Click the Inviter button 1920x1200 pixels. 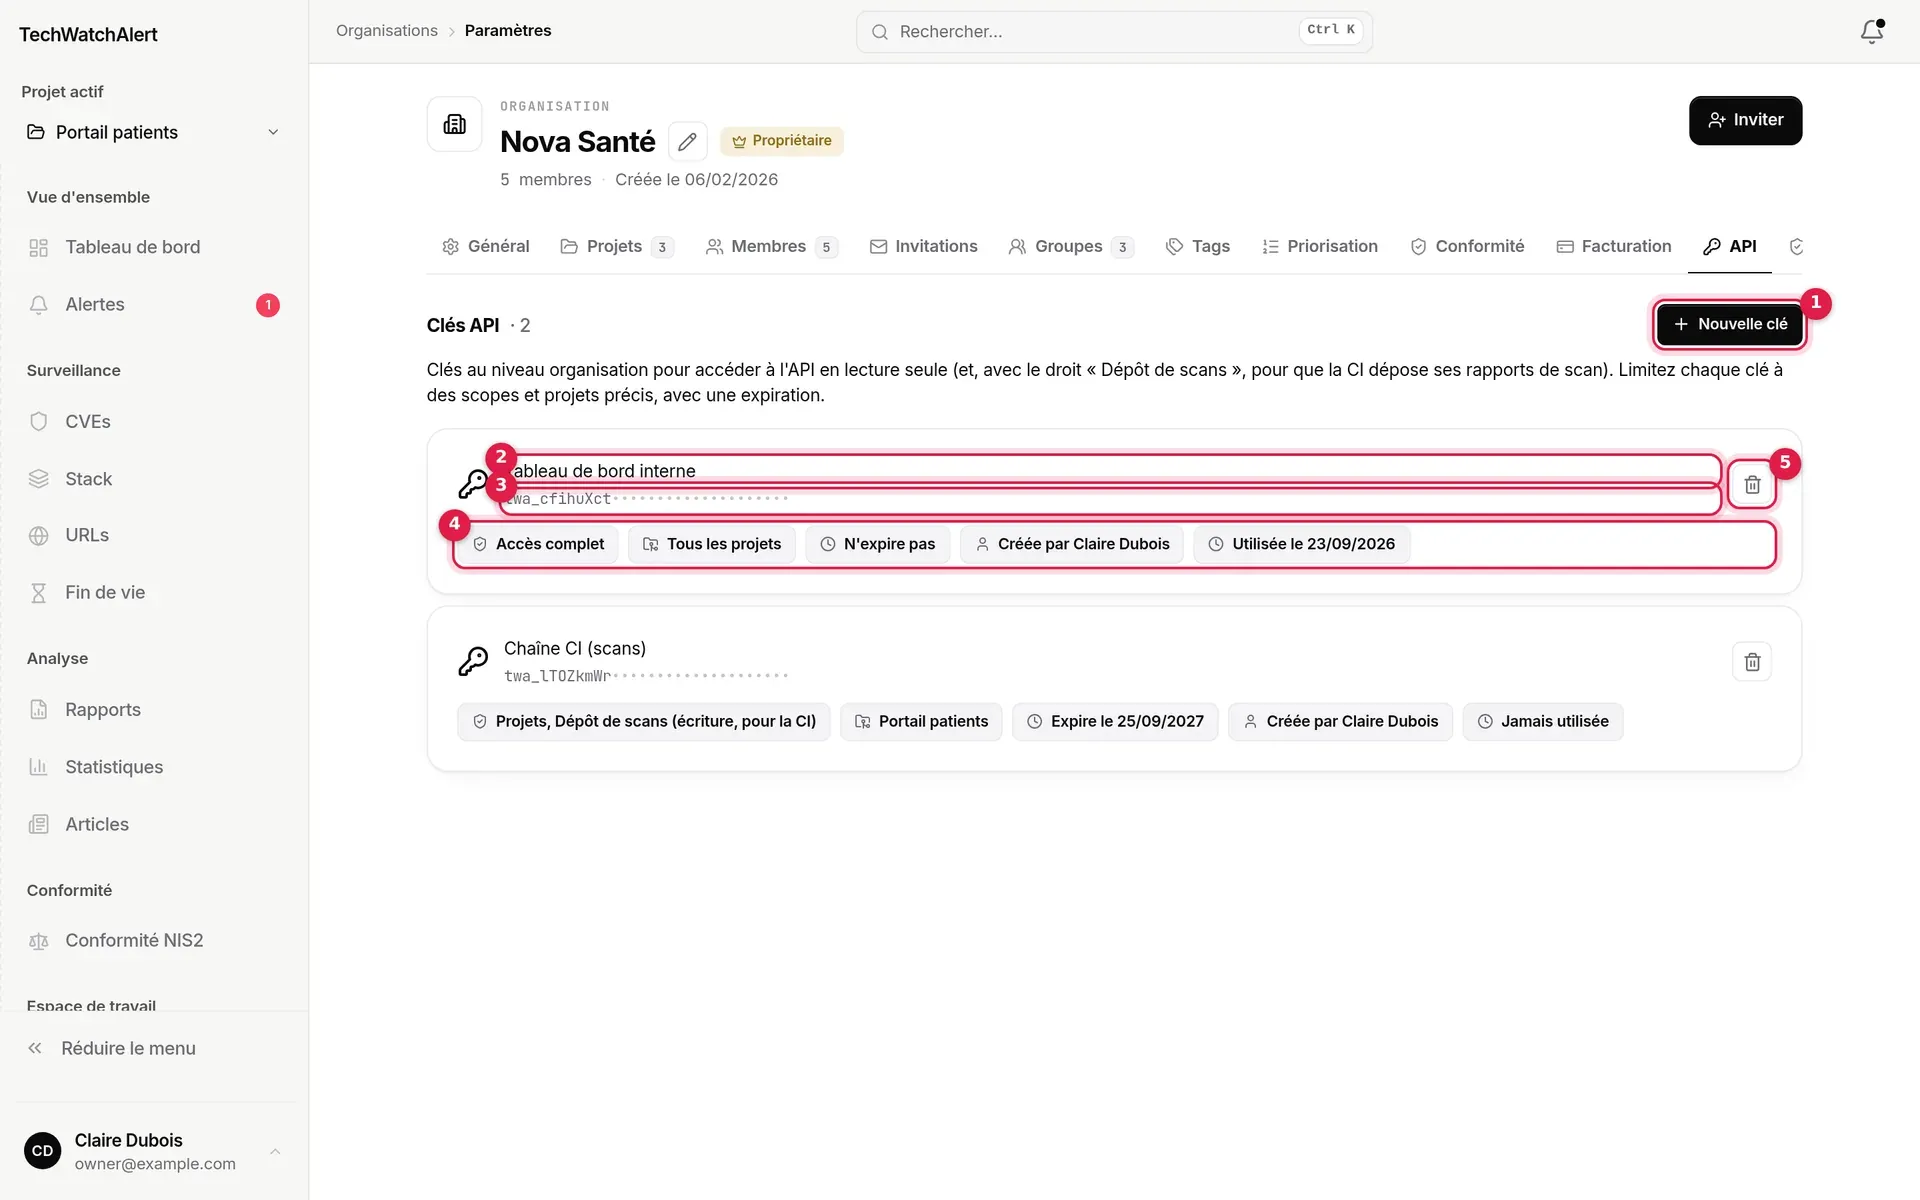[x=1745, y=120]
